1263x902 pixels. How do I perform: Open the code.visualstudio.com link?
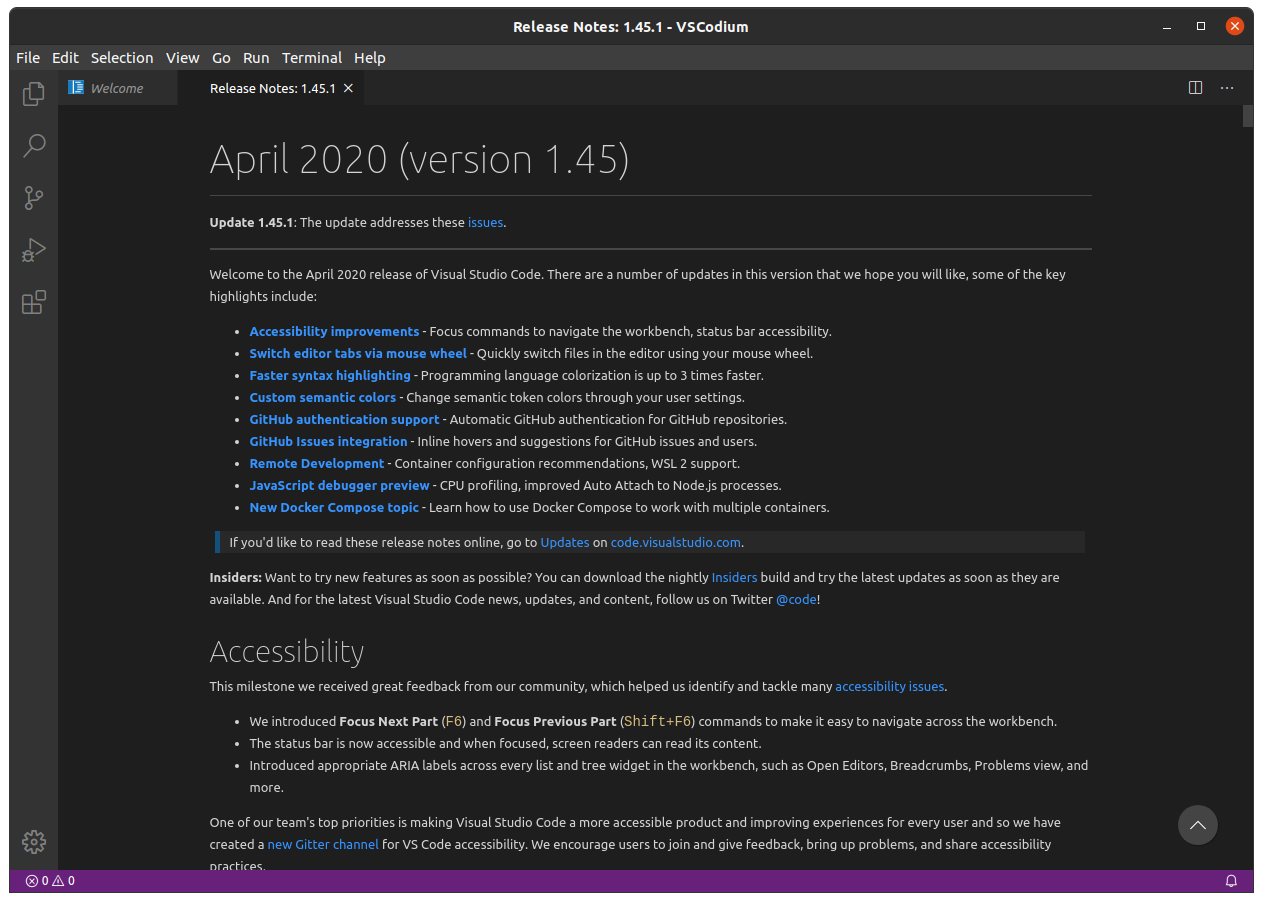[676, 542]
